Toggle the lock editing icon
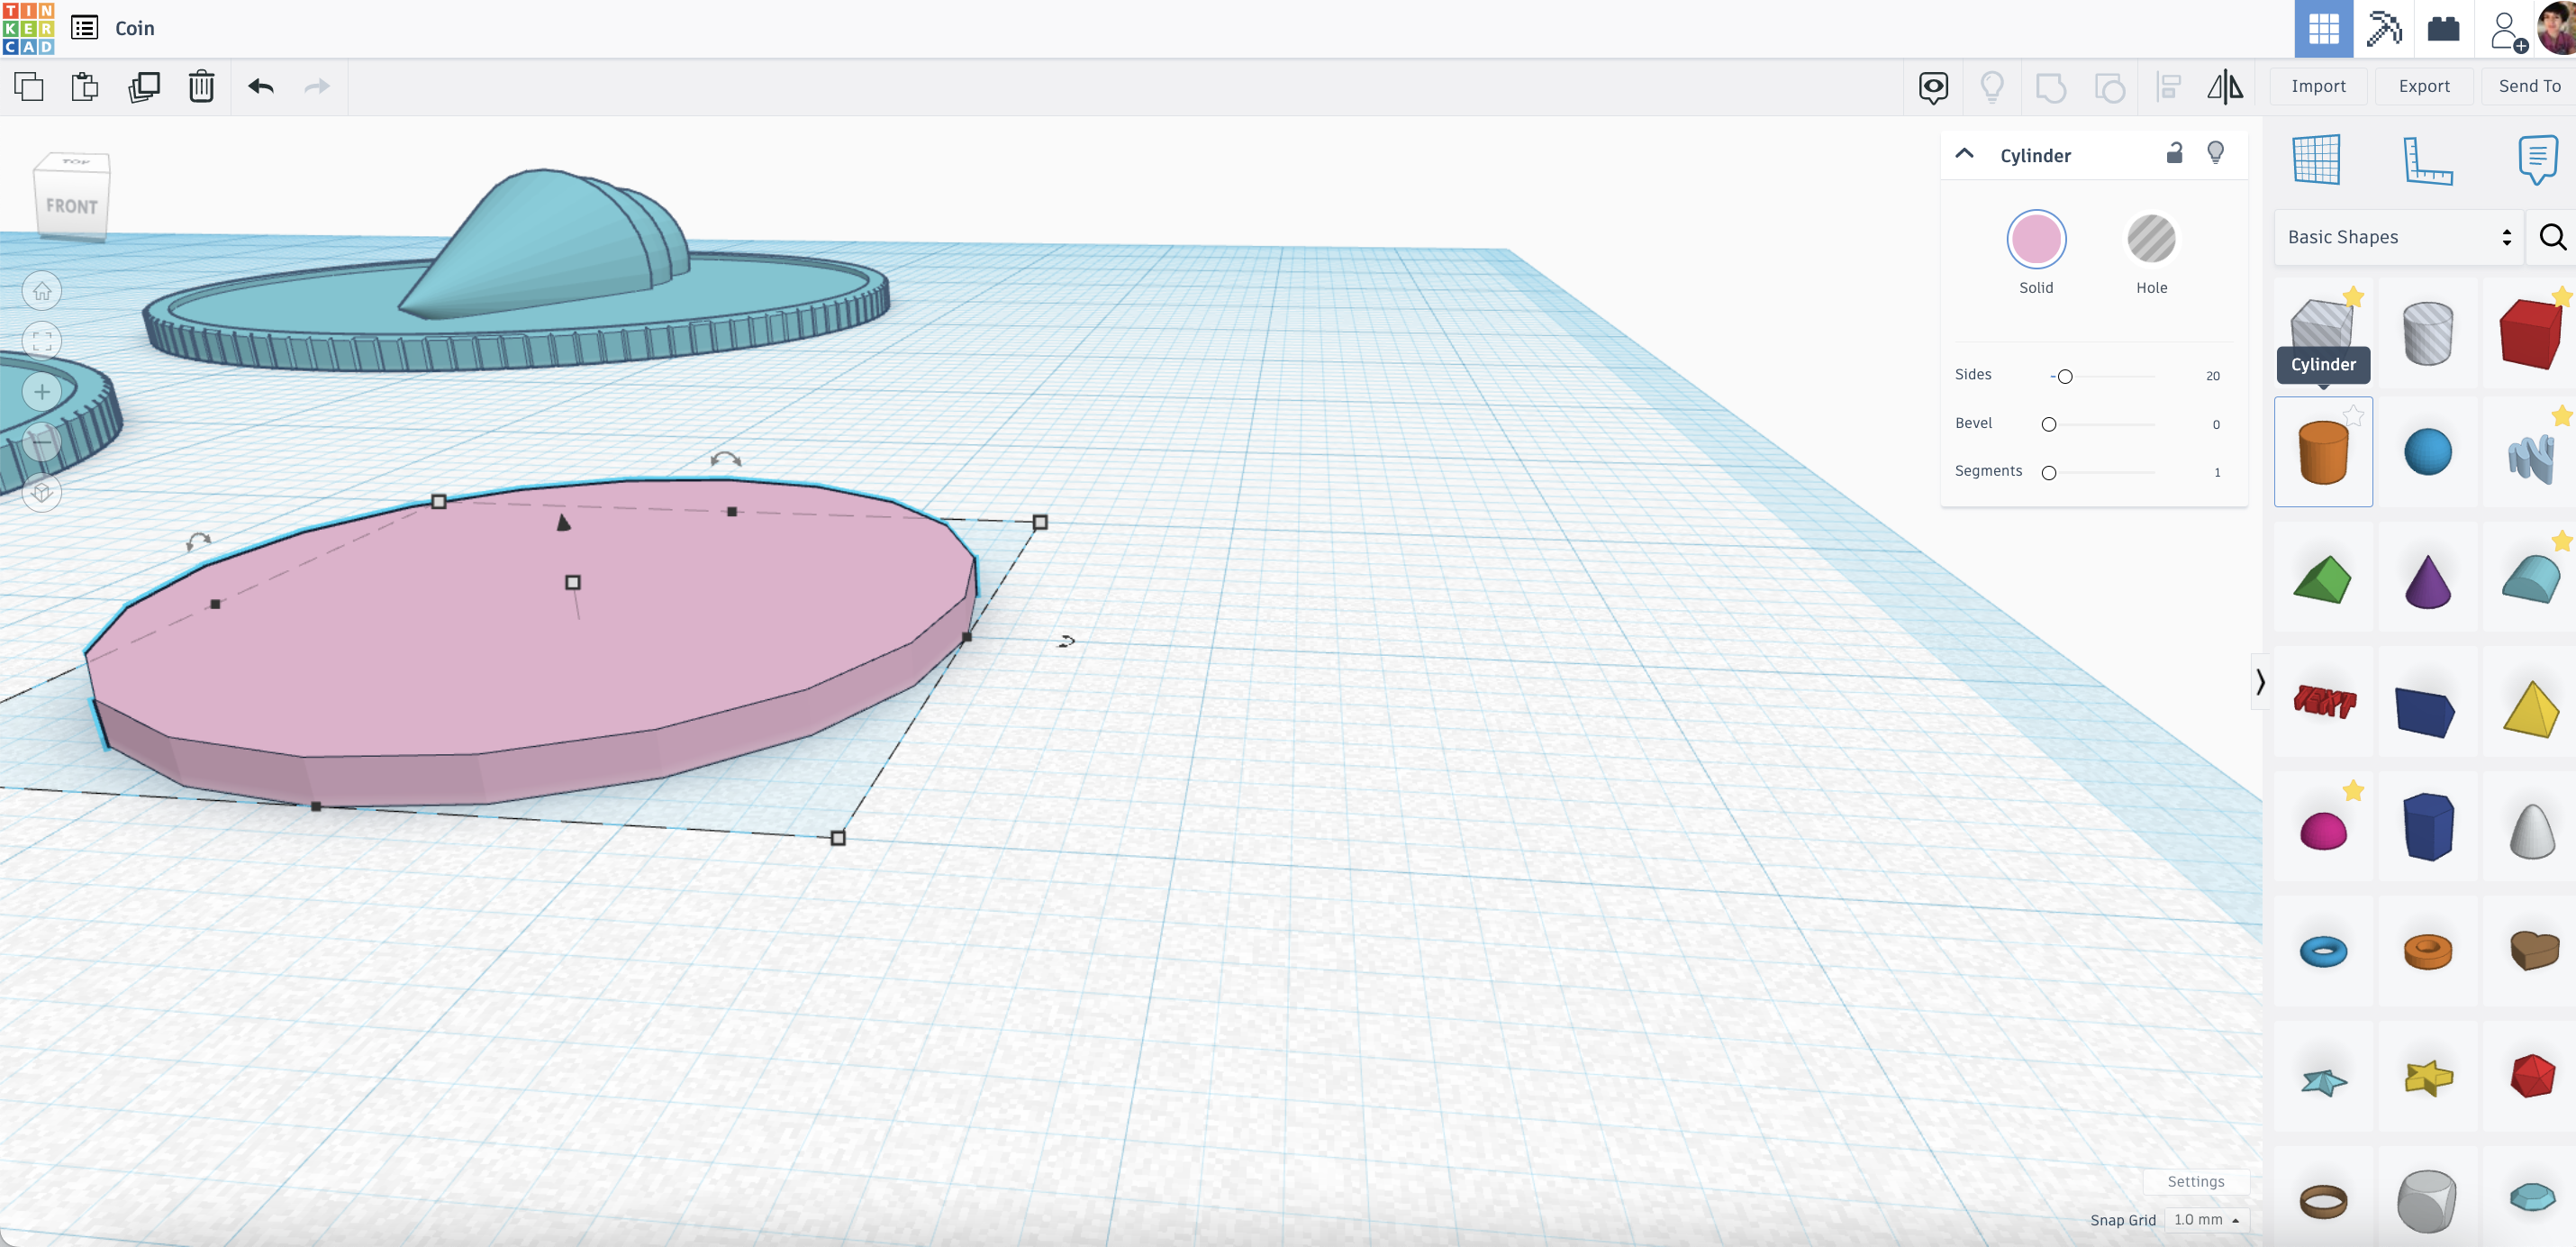Viewport: 2576px width, 1247px height. 2173,153
